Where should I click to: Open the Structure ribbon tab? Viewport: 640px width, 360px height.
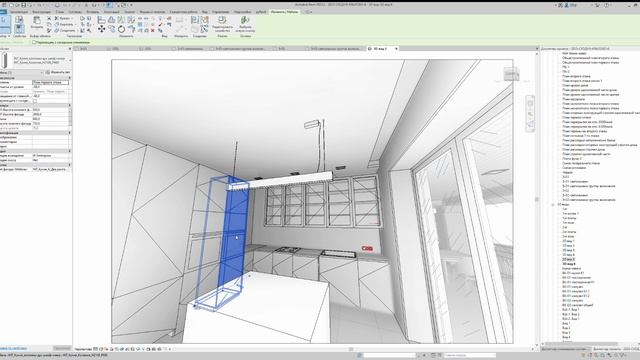pyautogui.click(x=41, y=12)
